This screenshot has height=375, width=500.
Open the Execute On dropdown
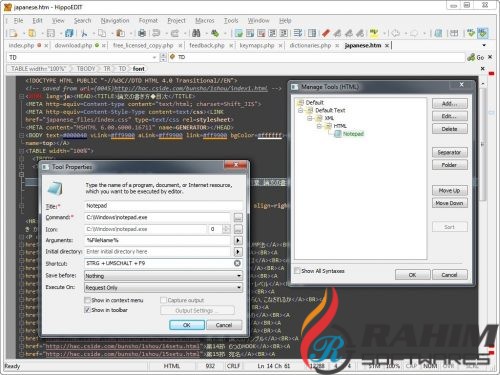pyautogui.click(x=163, y=288)
